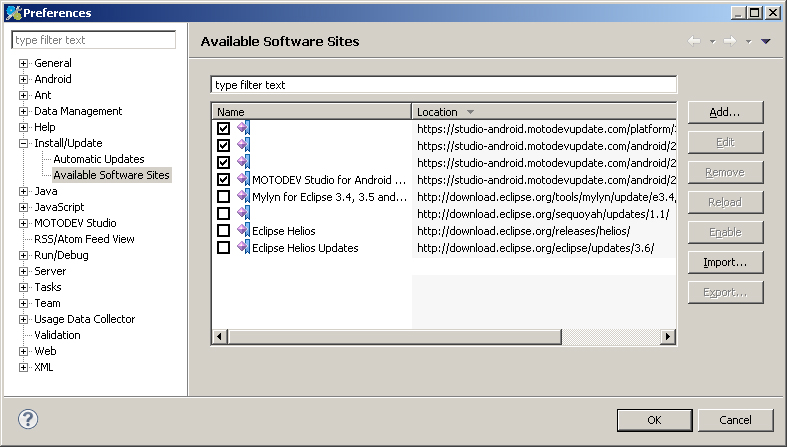Click site icon next to Eclipse Helios Updates
This screenshot has width=787, height=447.
(243, 247)
